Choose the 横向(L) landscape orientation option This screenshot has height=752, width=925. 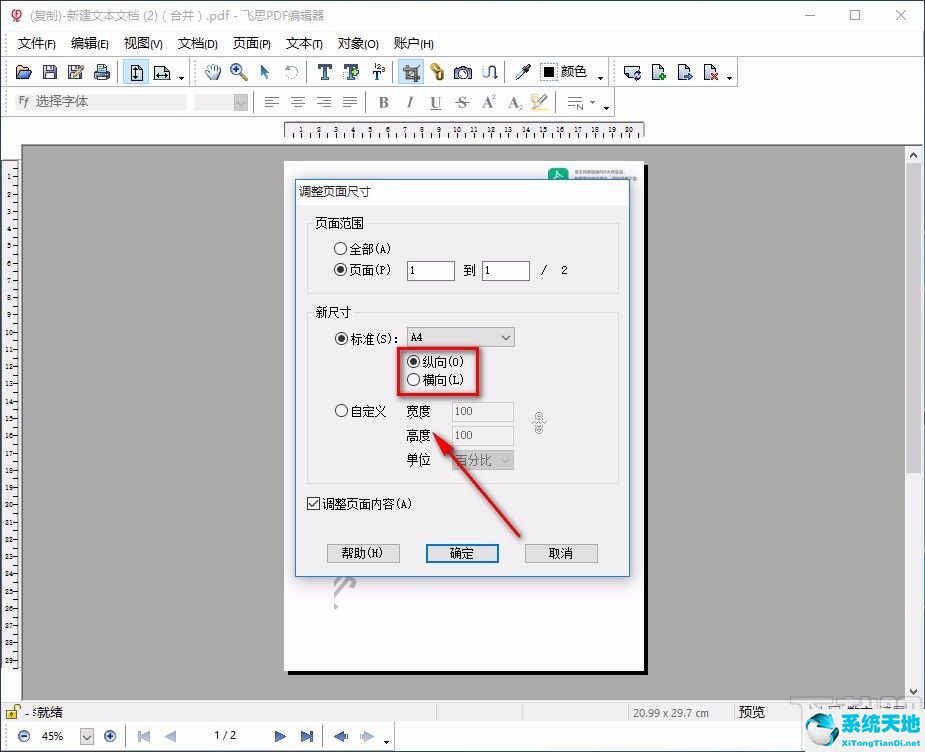click(414, 380)
